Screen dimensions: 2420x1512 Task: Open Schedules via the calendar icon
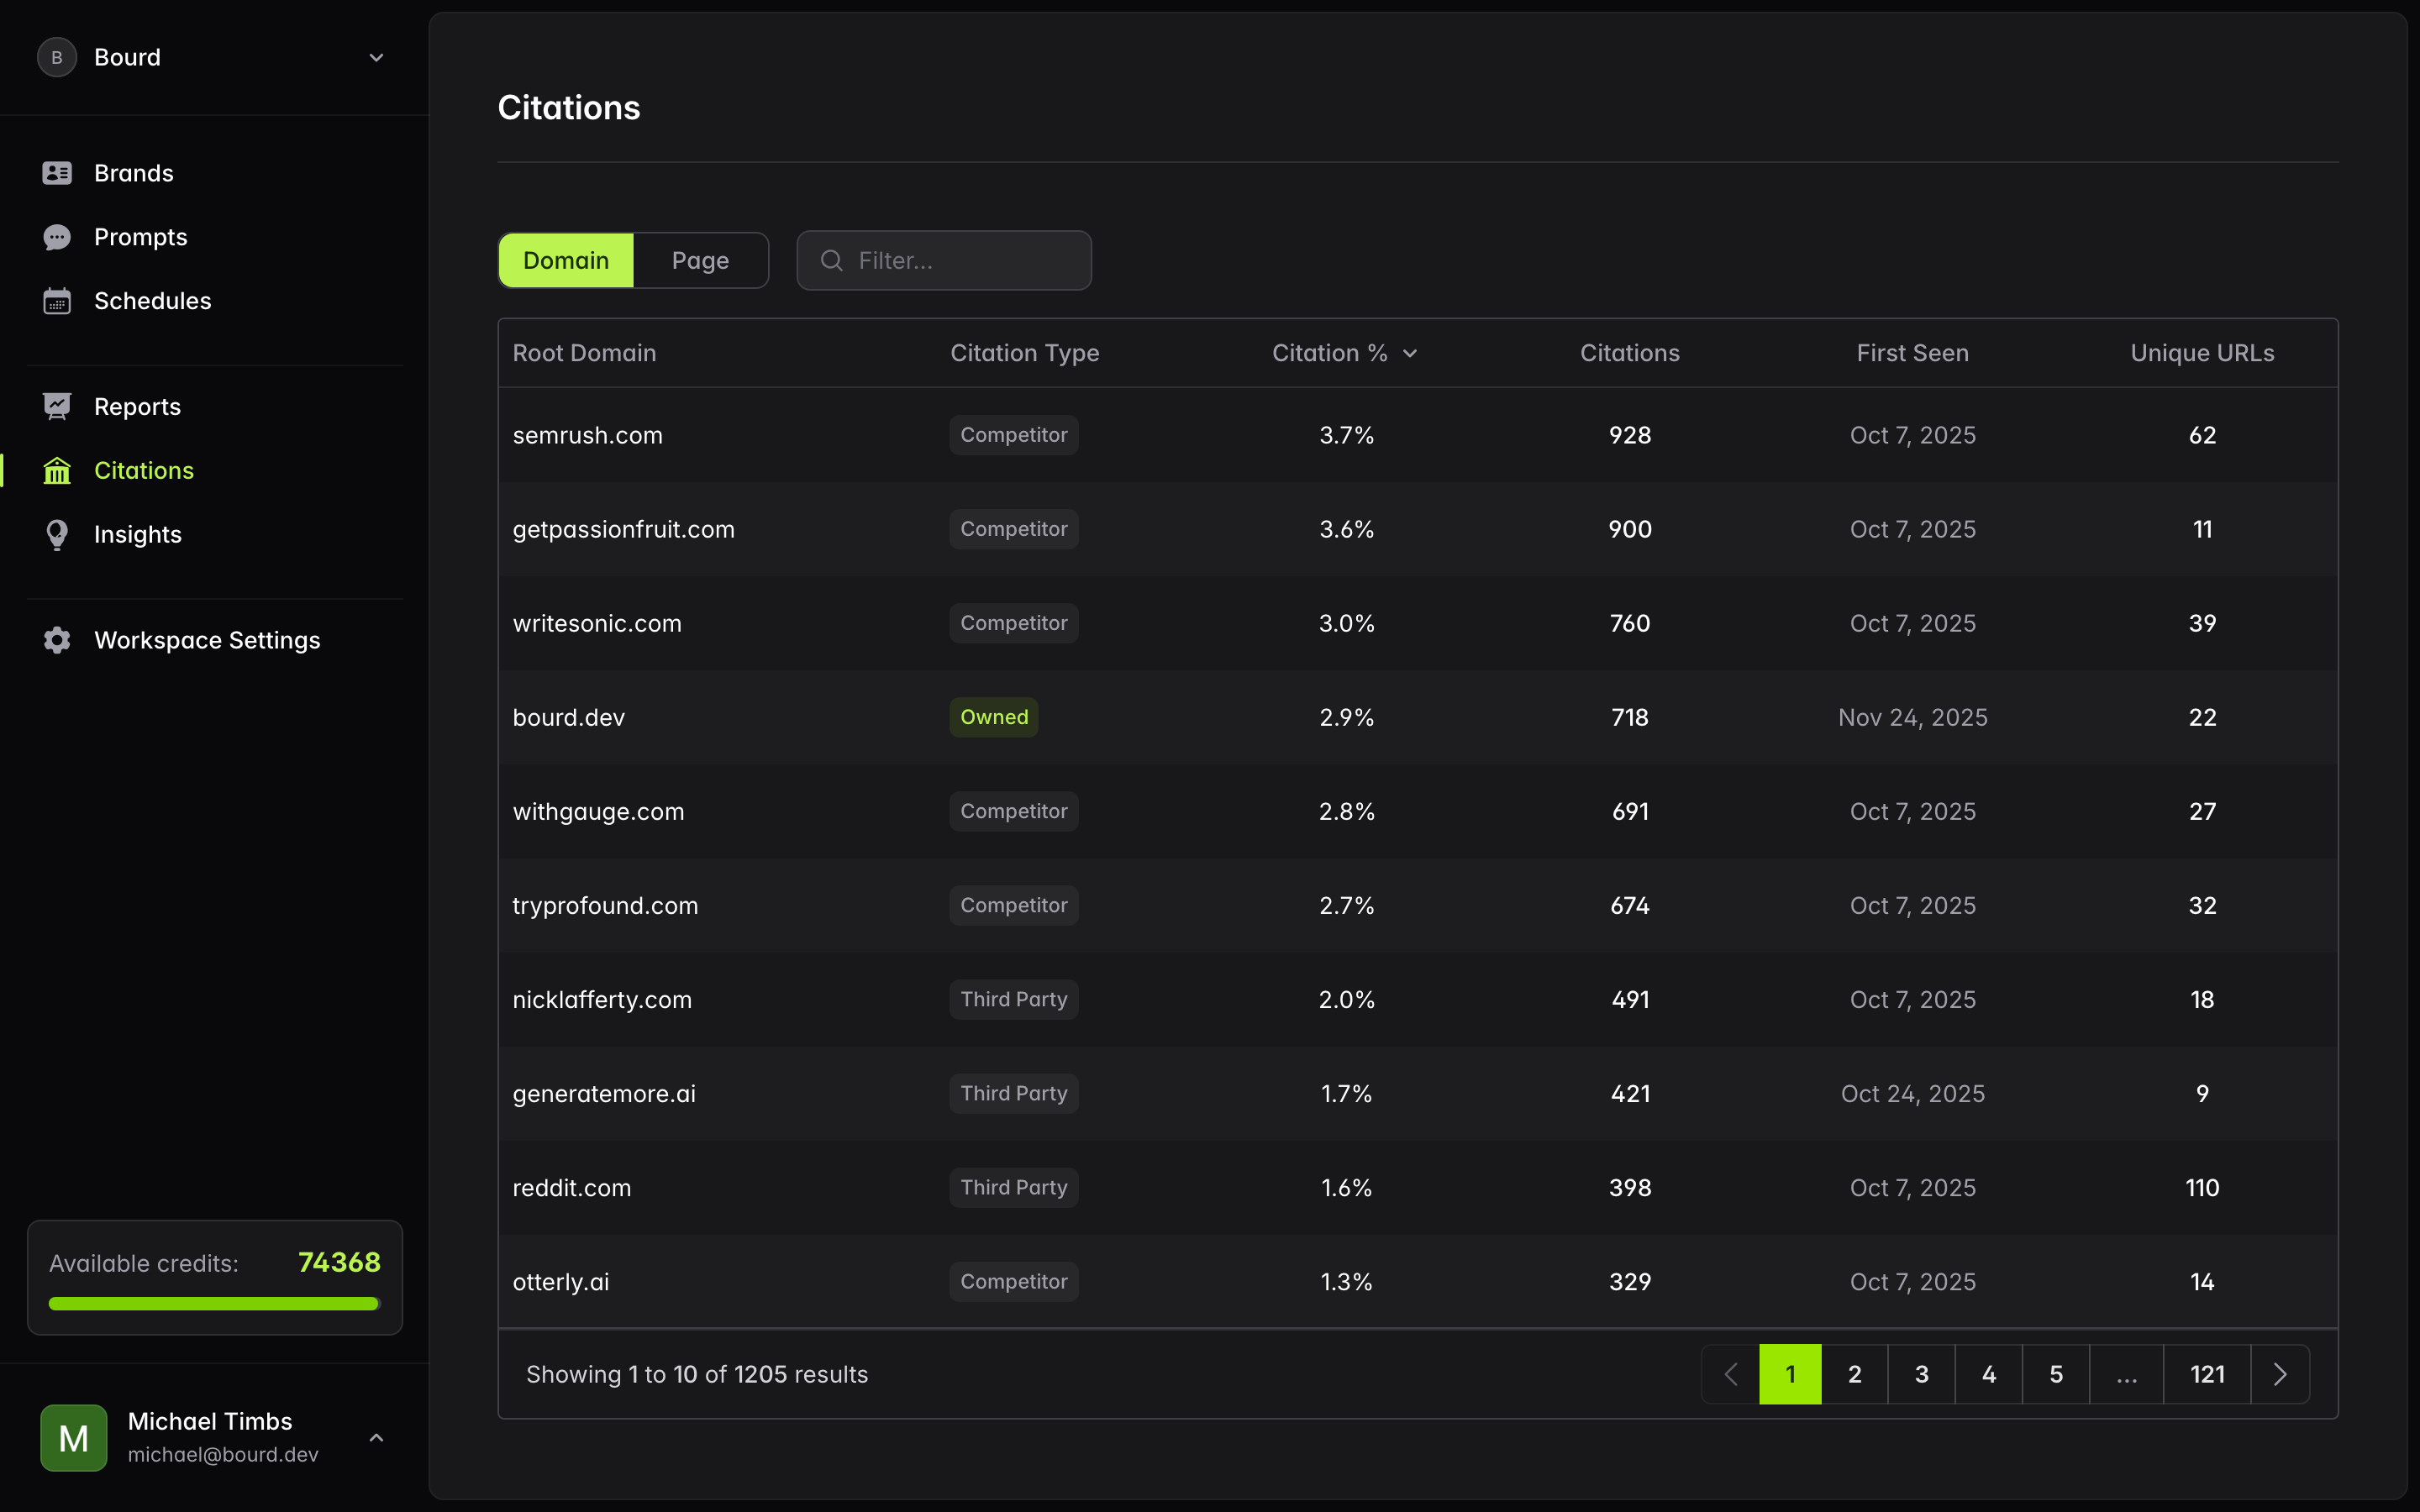pos(57,300)
